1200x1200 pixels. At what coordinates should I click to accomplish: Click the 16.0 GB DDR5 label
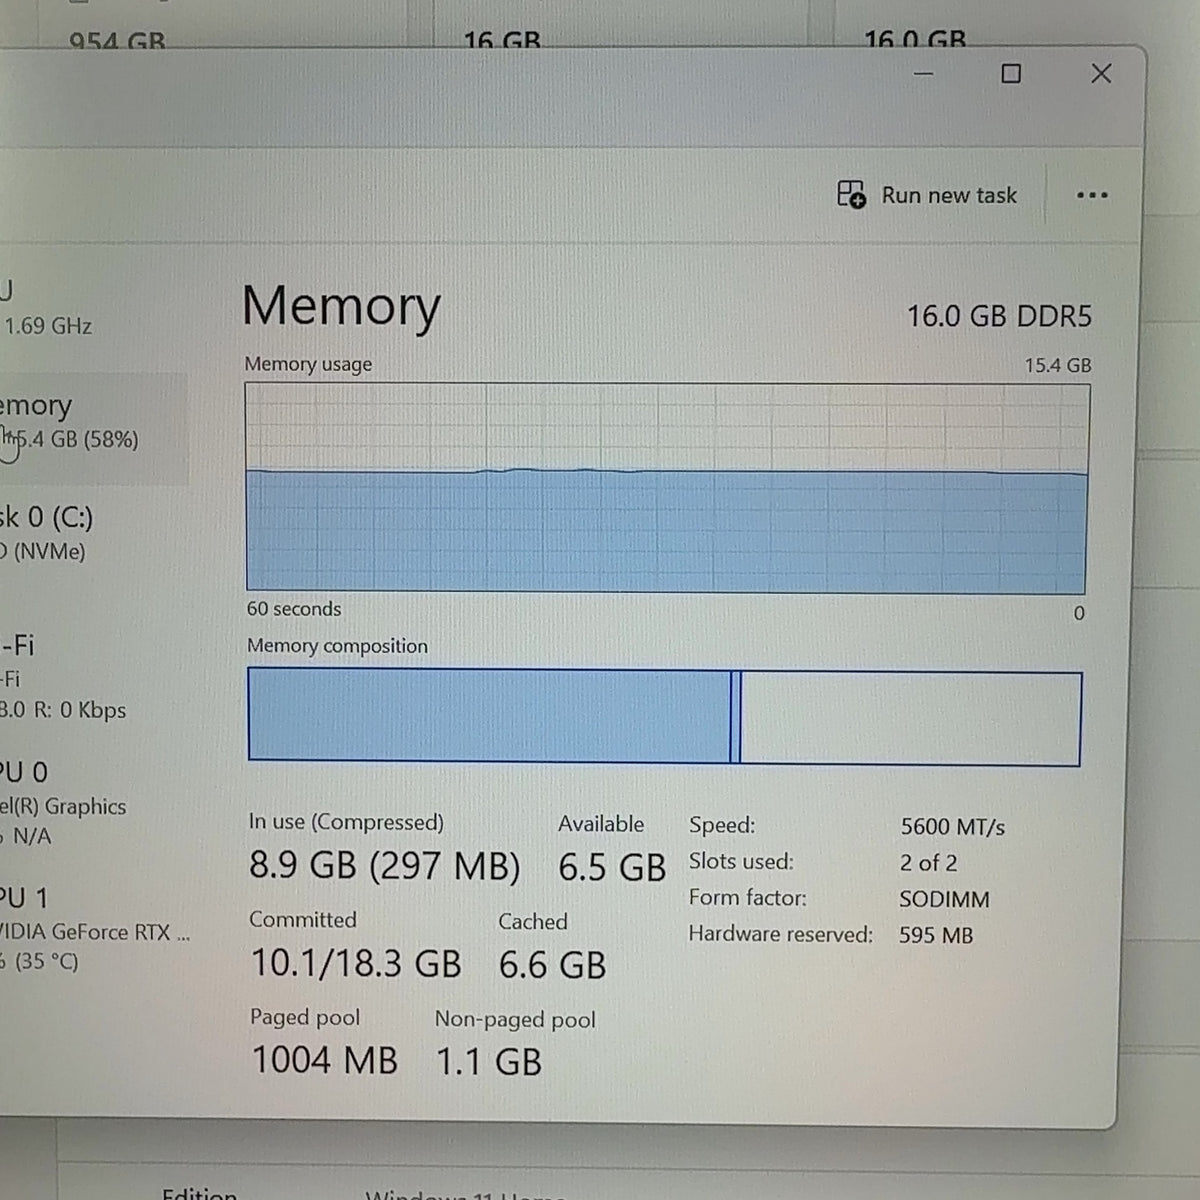coord(999,316)
